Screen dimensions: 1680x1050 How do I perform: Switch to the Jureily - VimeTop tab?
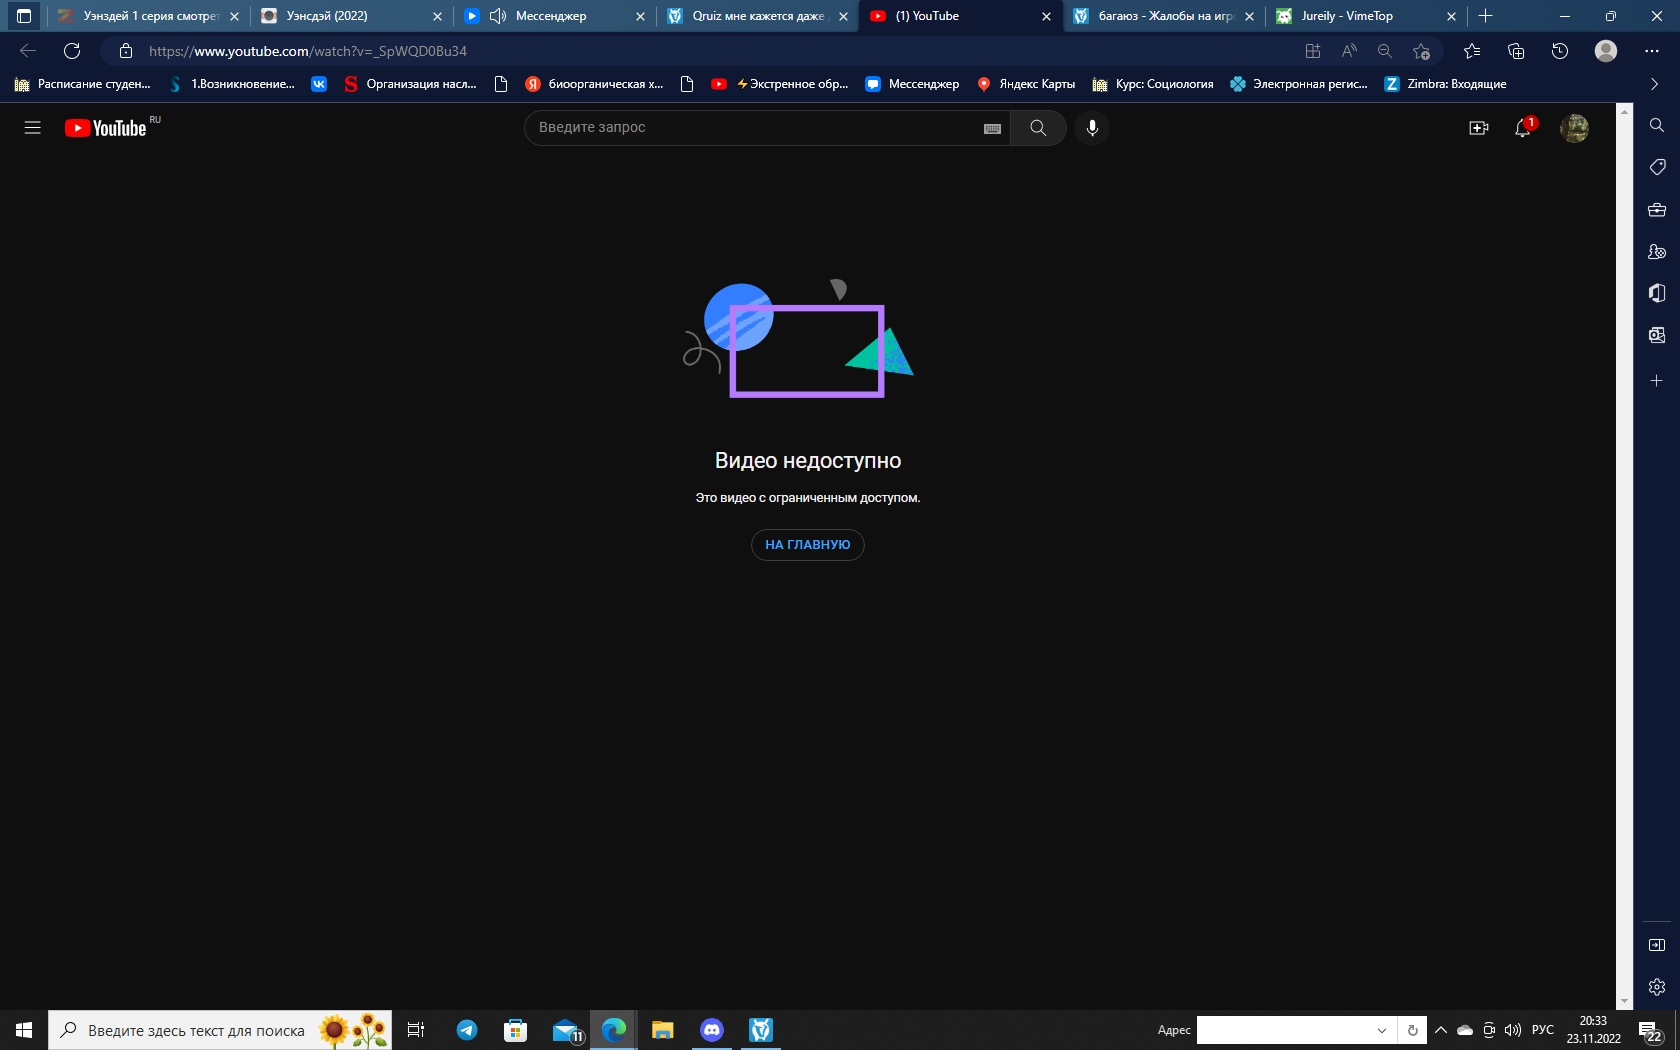tap(1358, 16)
